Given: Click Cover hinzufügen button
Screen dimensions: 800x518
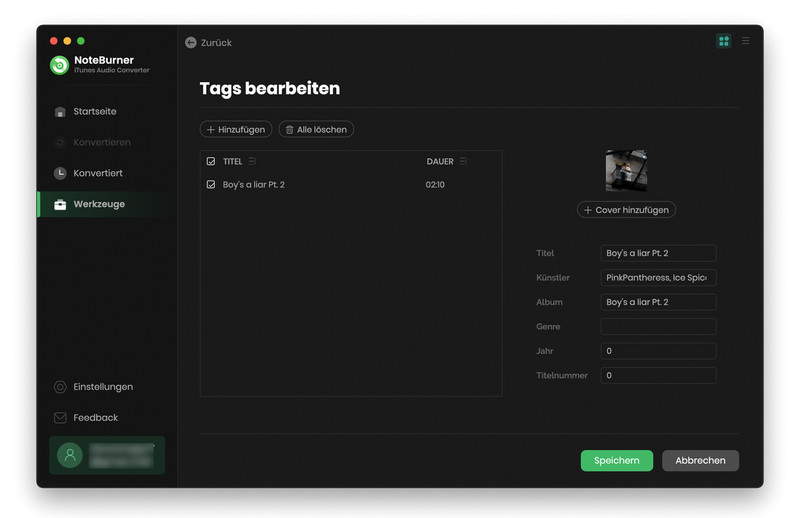Looking at the screenshot, I should pos(626,210).
